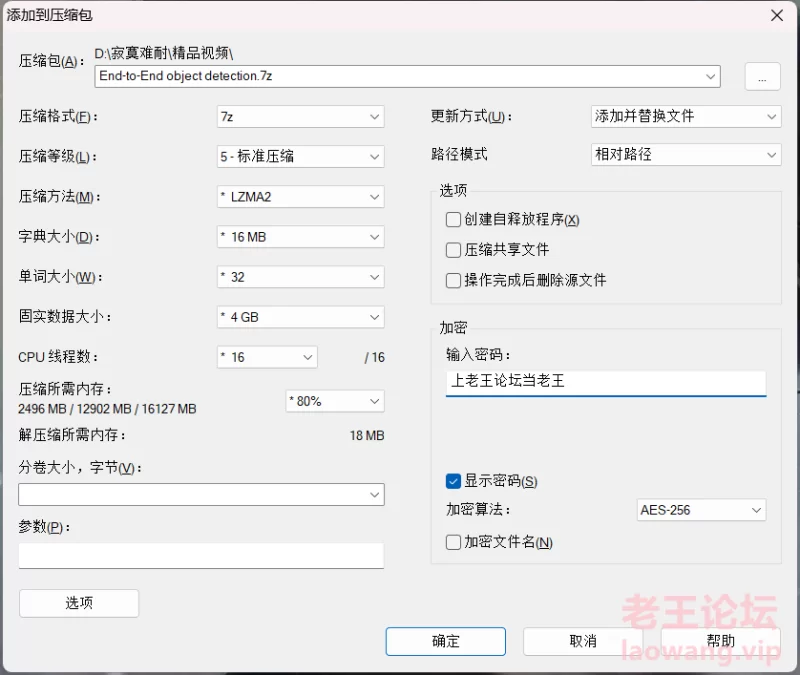This screenshot has width=800, height=675.
Task: Expand the archive name dropdown
Action: (x=710, y=77)
